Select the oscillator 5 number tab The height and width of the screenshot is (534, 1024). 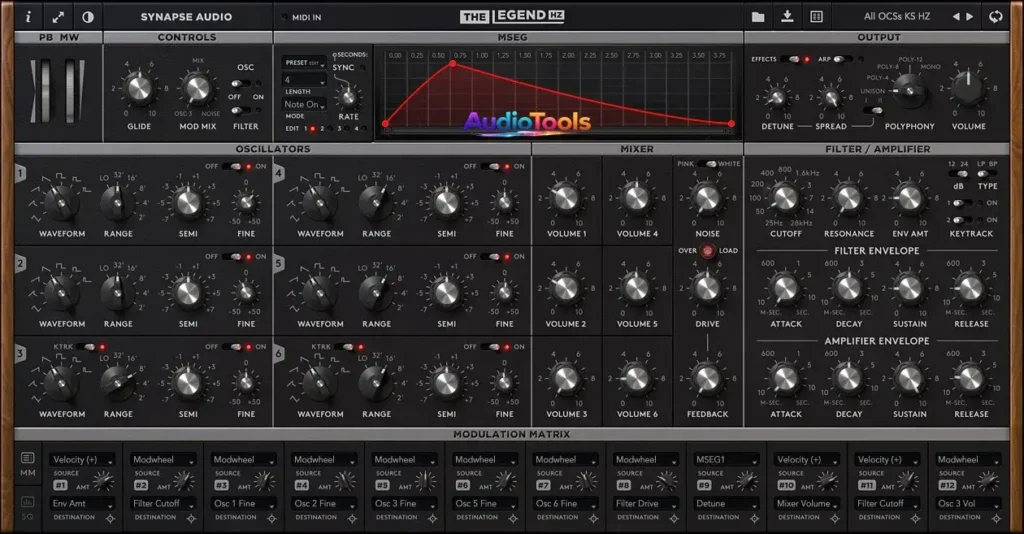[x=279, y=264]
